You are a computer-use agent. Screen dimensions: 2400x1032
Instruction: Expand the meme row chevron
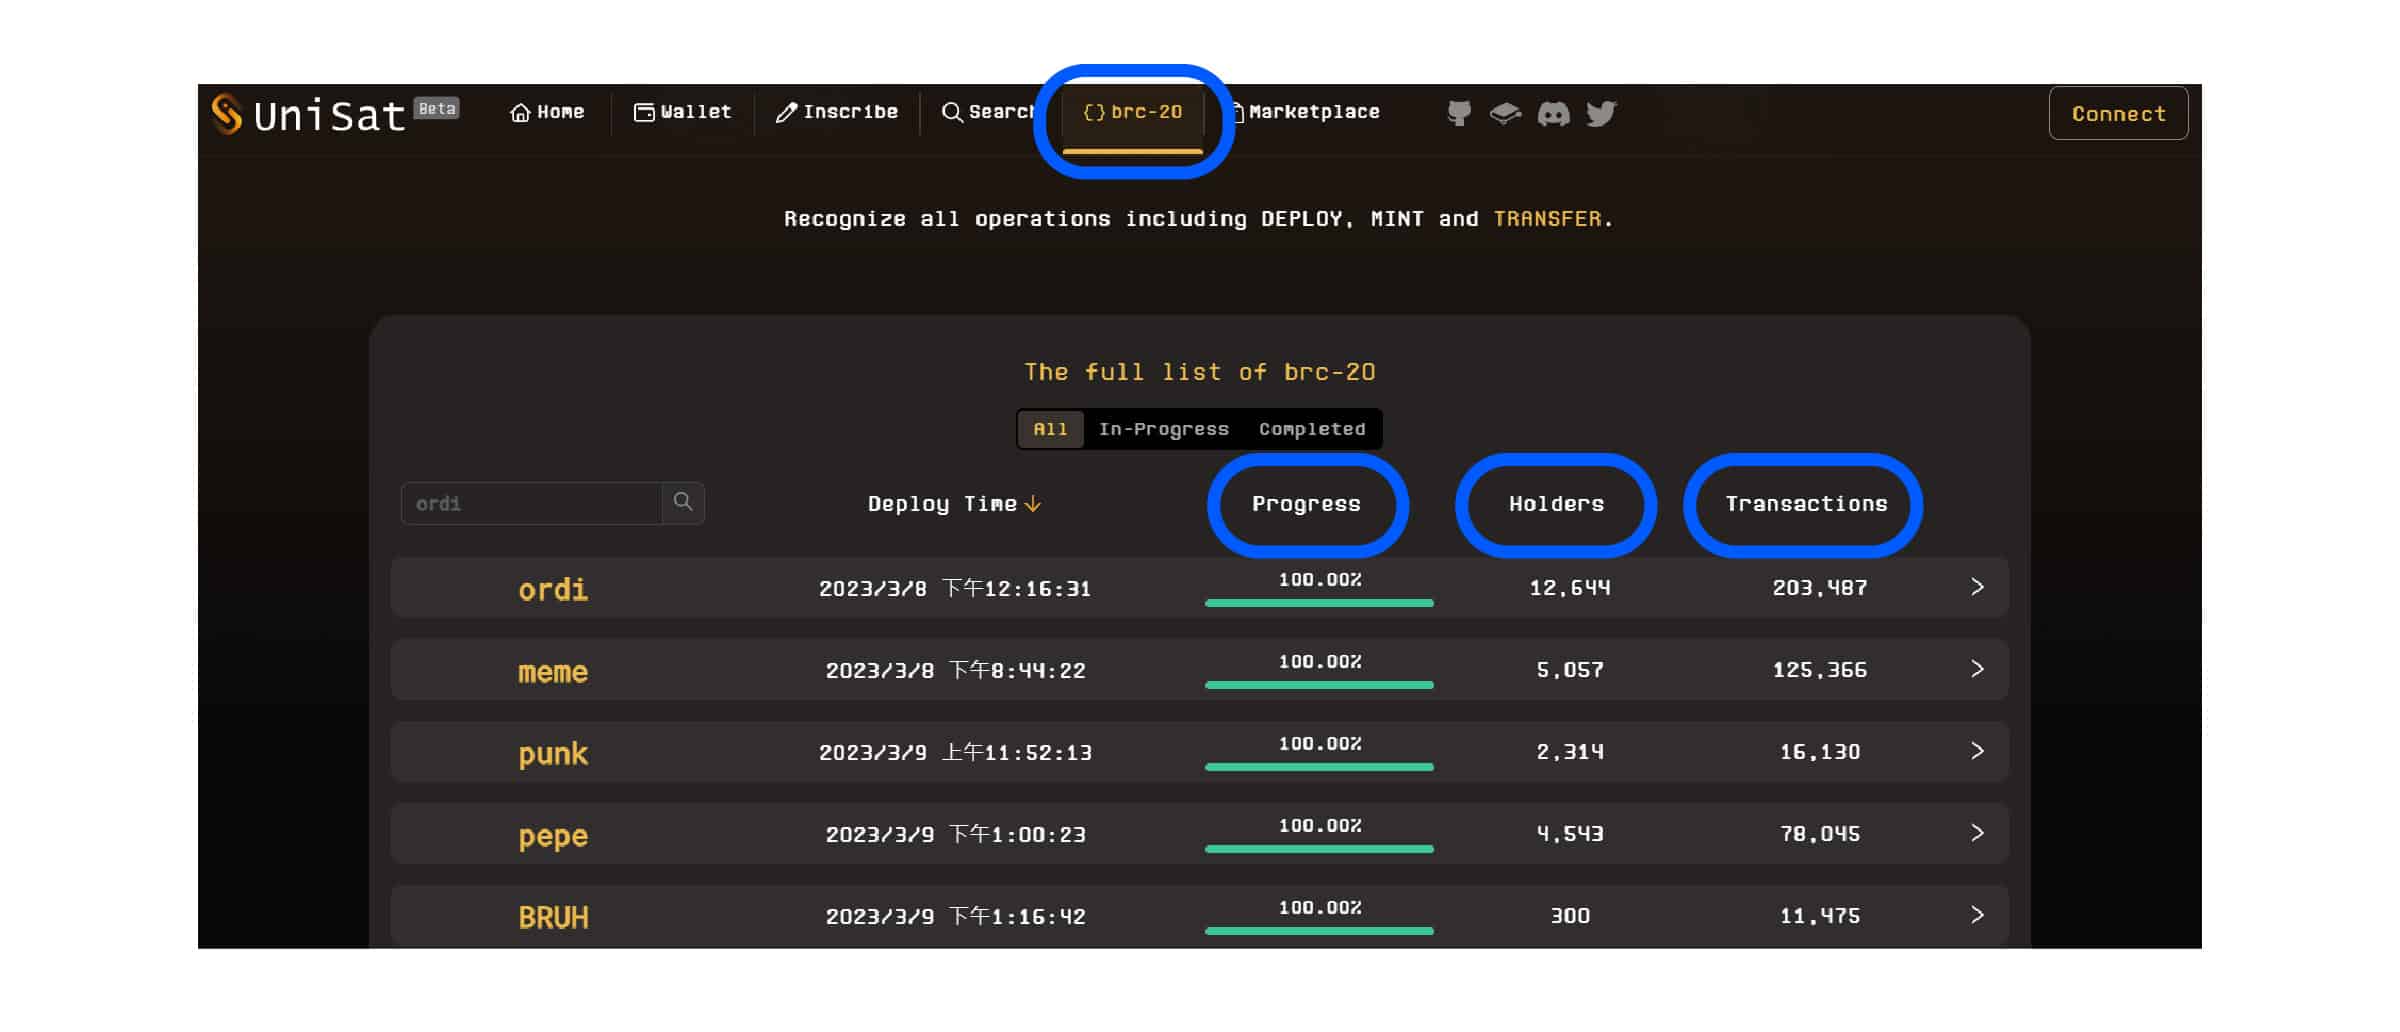click(1977, 669)
